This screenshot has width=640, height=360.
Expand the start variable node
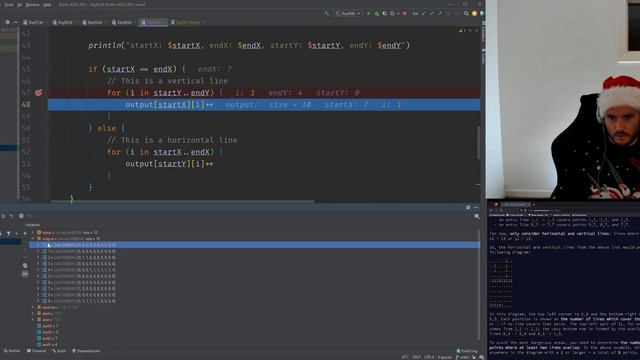tap(33, 313)
